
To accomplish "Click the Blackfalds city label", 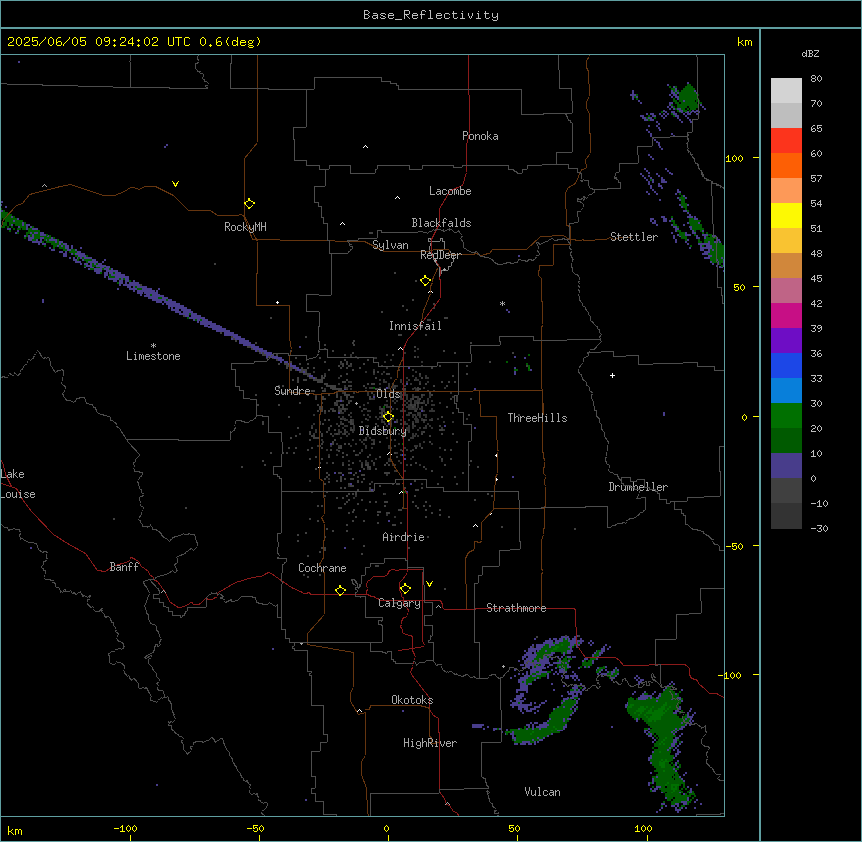I will (441, 223).
